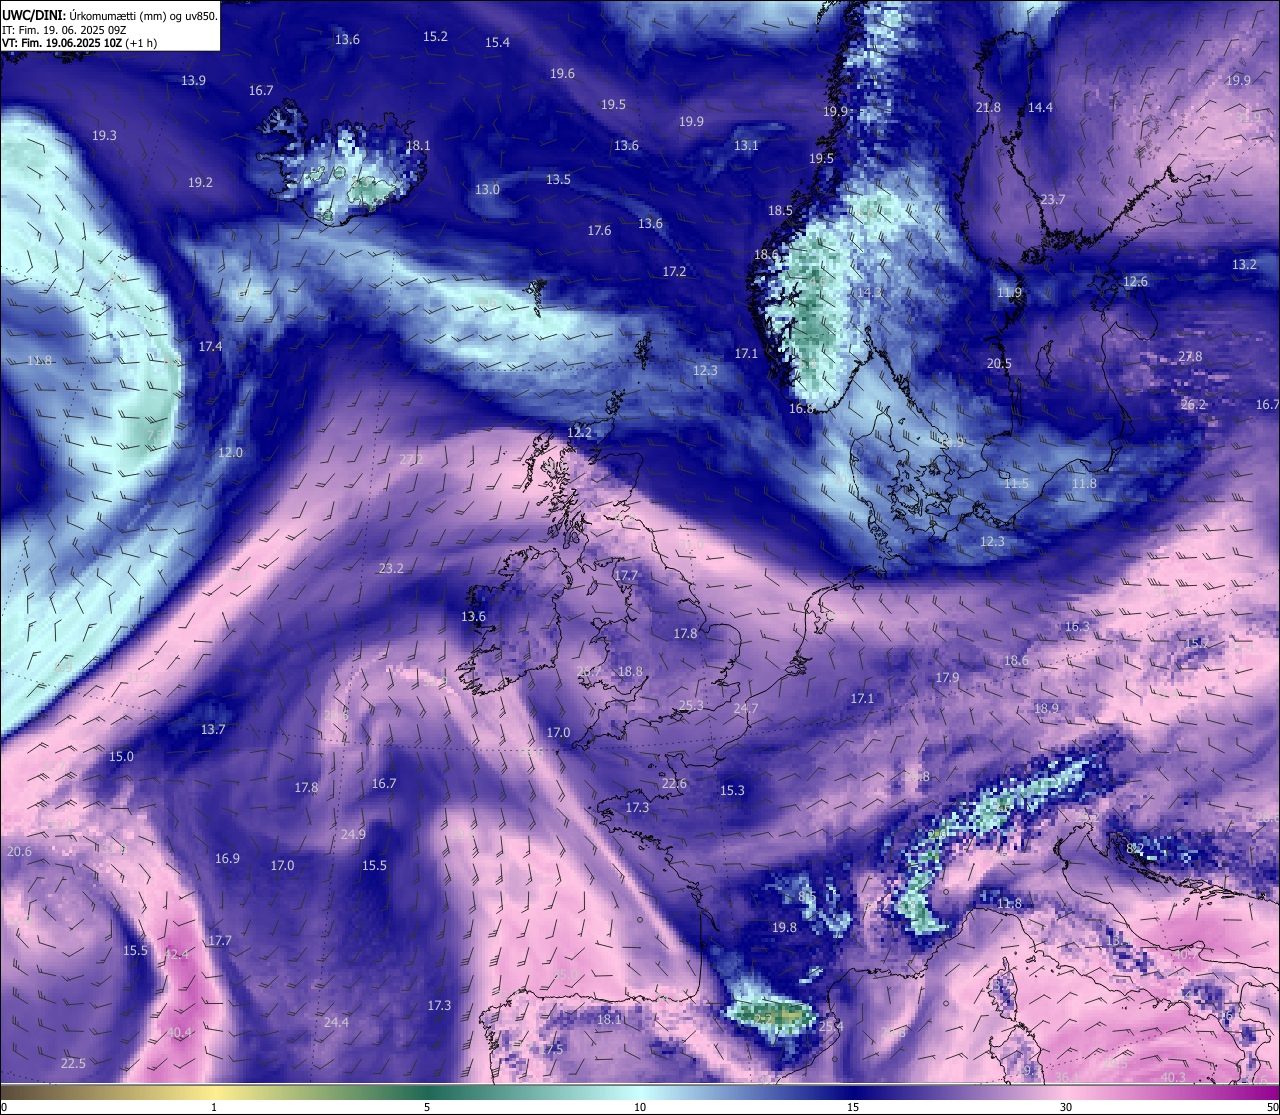1280x1115 pixels.
Task: Click the value label 14.4
Action: click(1041, 107)
